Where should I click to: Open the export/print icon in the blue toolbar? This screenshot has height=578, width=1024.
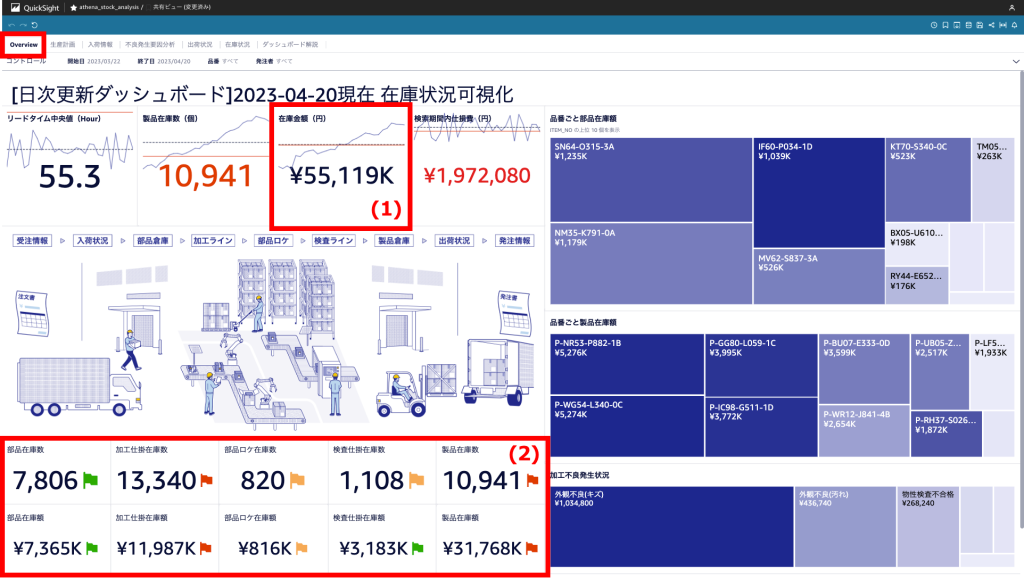957,25
